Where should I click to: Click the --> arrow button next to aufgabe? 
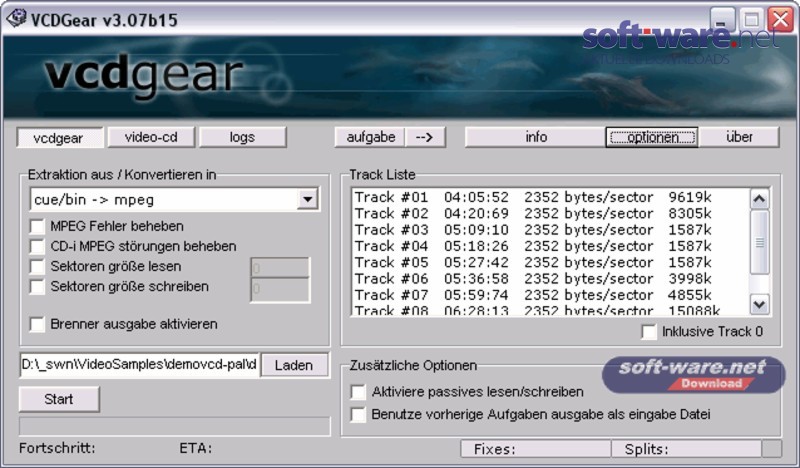coord(424,137)
